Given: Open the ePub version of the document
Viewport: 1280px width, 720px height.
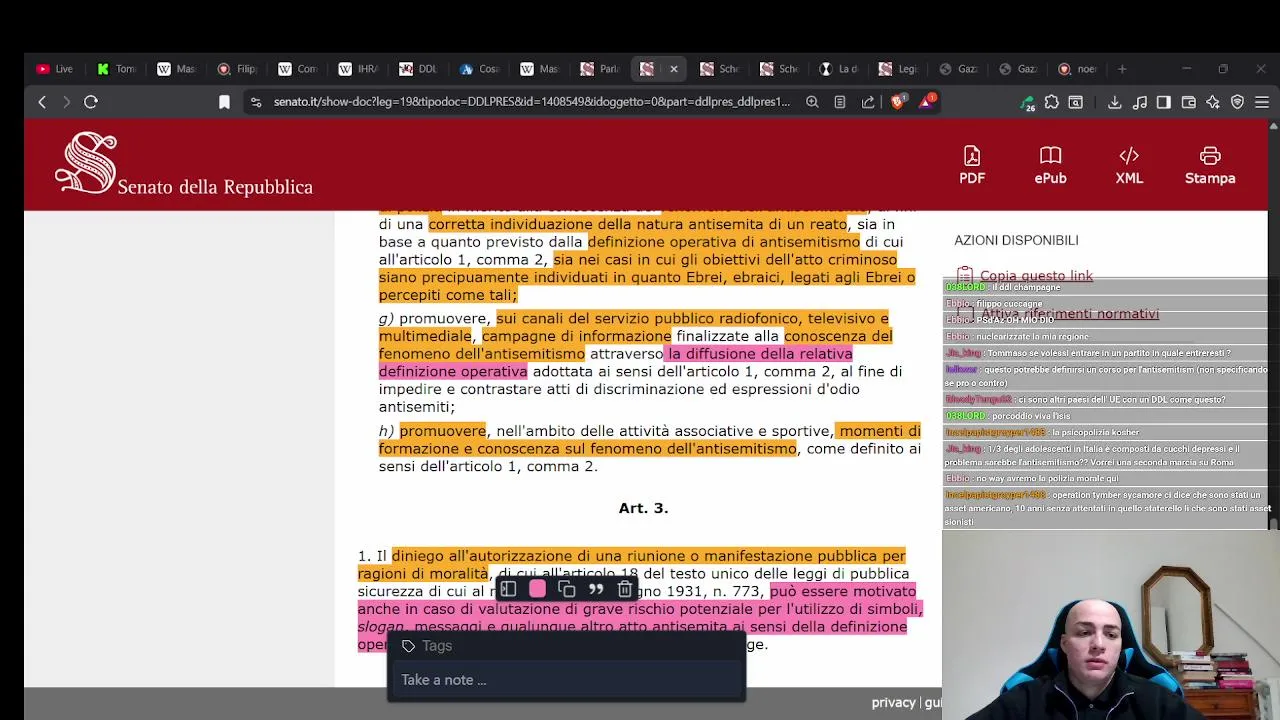Looking at the screenshot, I should (x=1050, y=165).
